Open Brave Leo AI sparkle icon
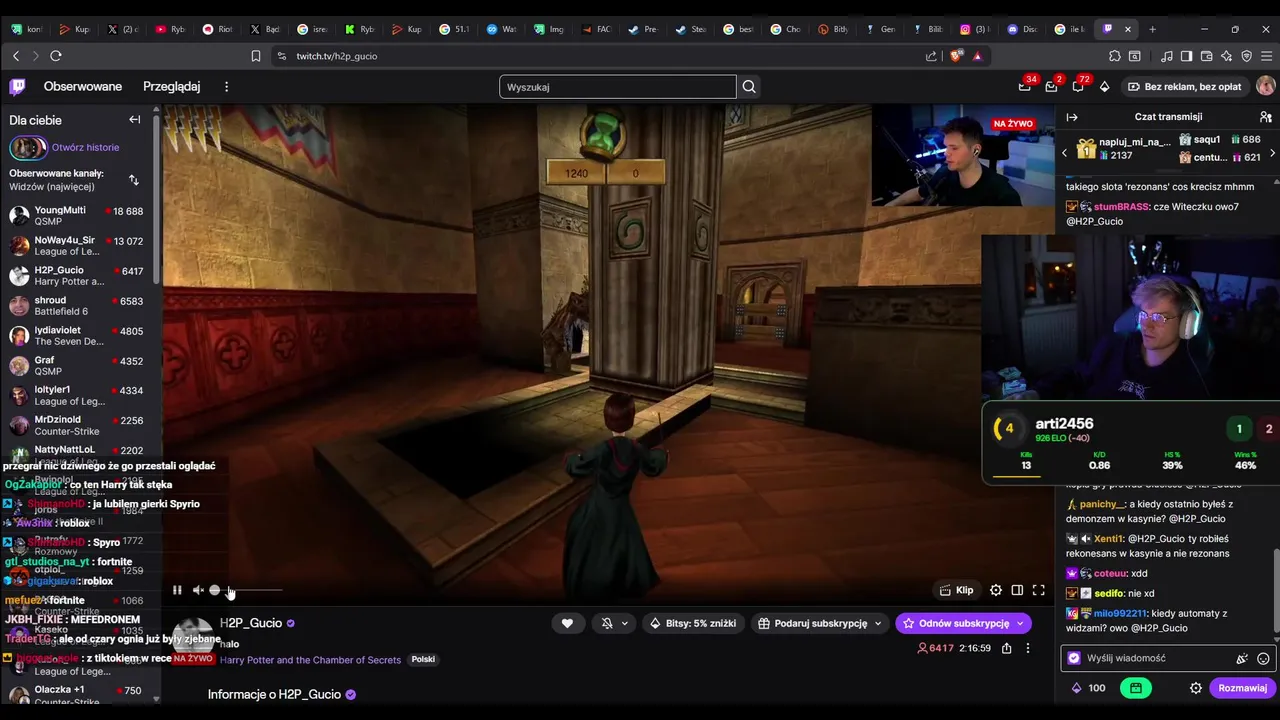 [1228, 56]
